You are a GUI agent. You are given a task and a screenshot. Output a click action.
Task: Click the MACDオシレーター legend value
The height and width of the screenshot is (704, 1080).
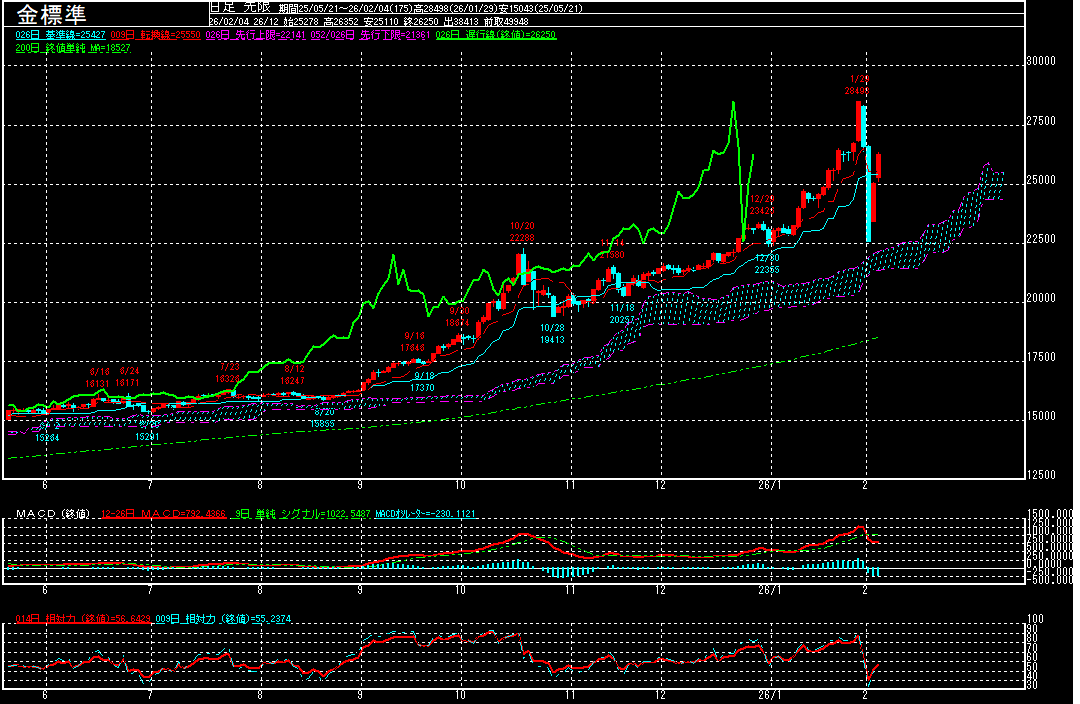pyautogui.click(x=424, y=514)
